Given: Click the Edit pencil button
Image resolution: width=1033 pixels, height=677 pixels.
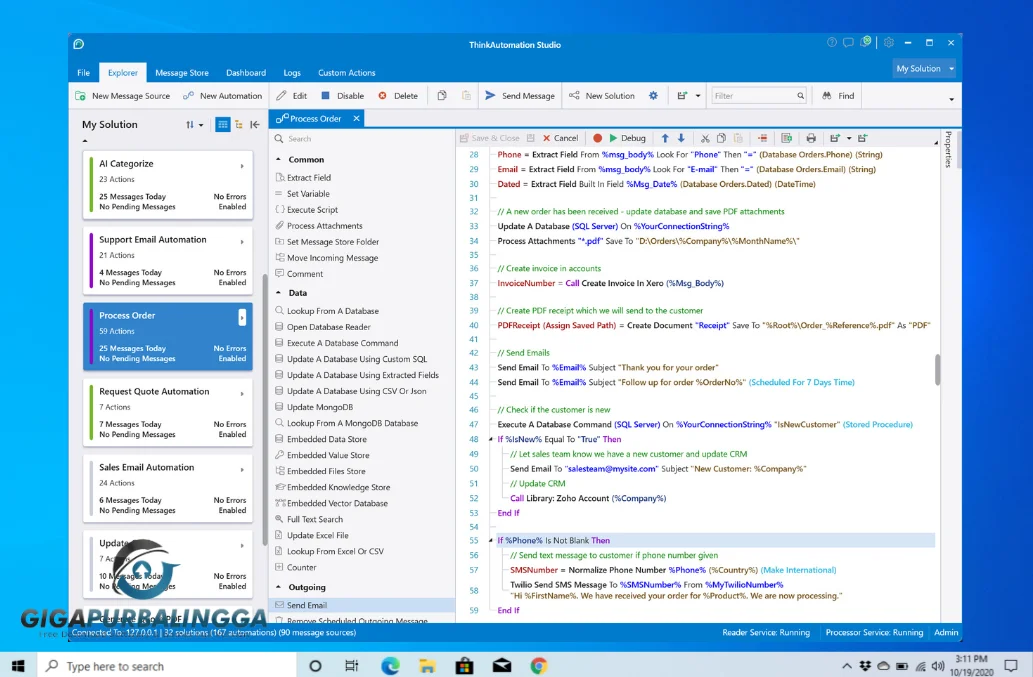Looking at the screenshot, I should click(292, 95).
